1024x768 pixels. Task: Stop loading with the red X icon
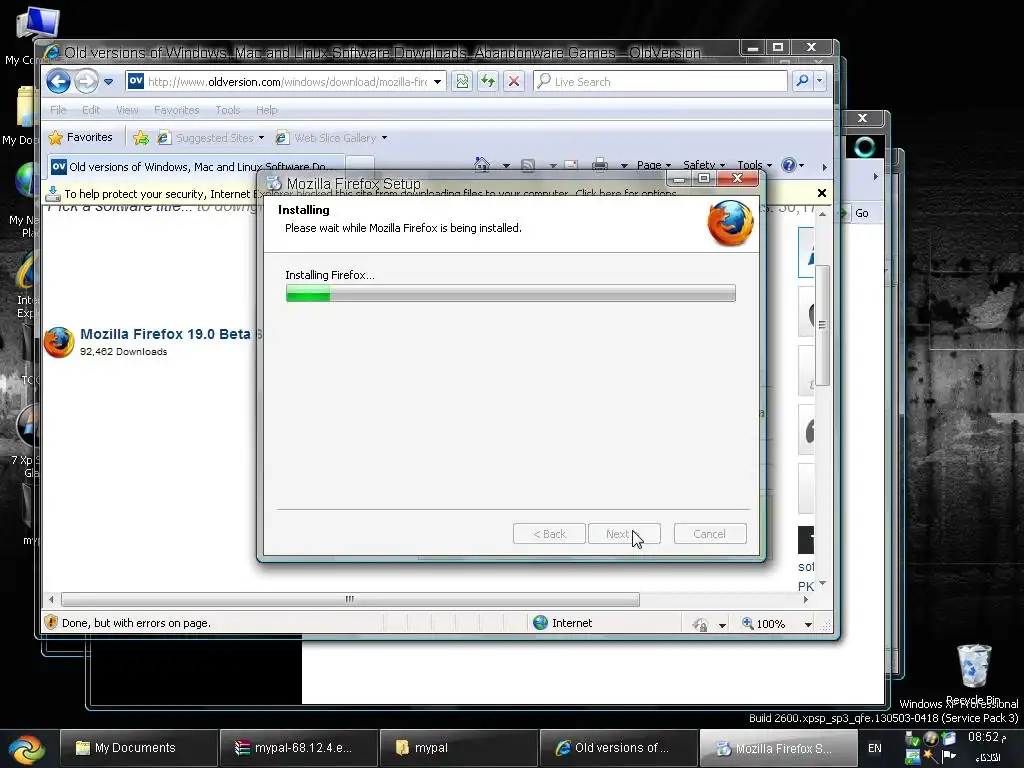tap(514, 82)
